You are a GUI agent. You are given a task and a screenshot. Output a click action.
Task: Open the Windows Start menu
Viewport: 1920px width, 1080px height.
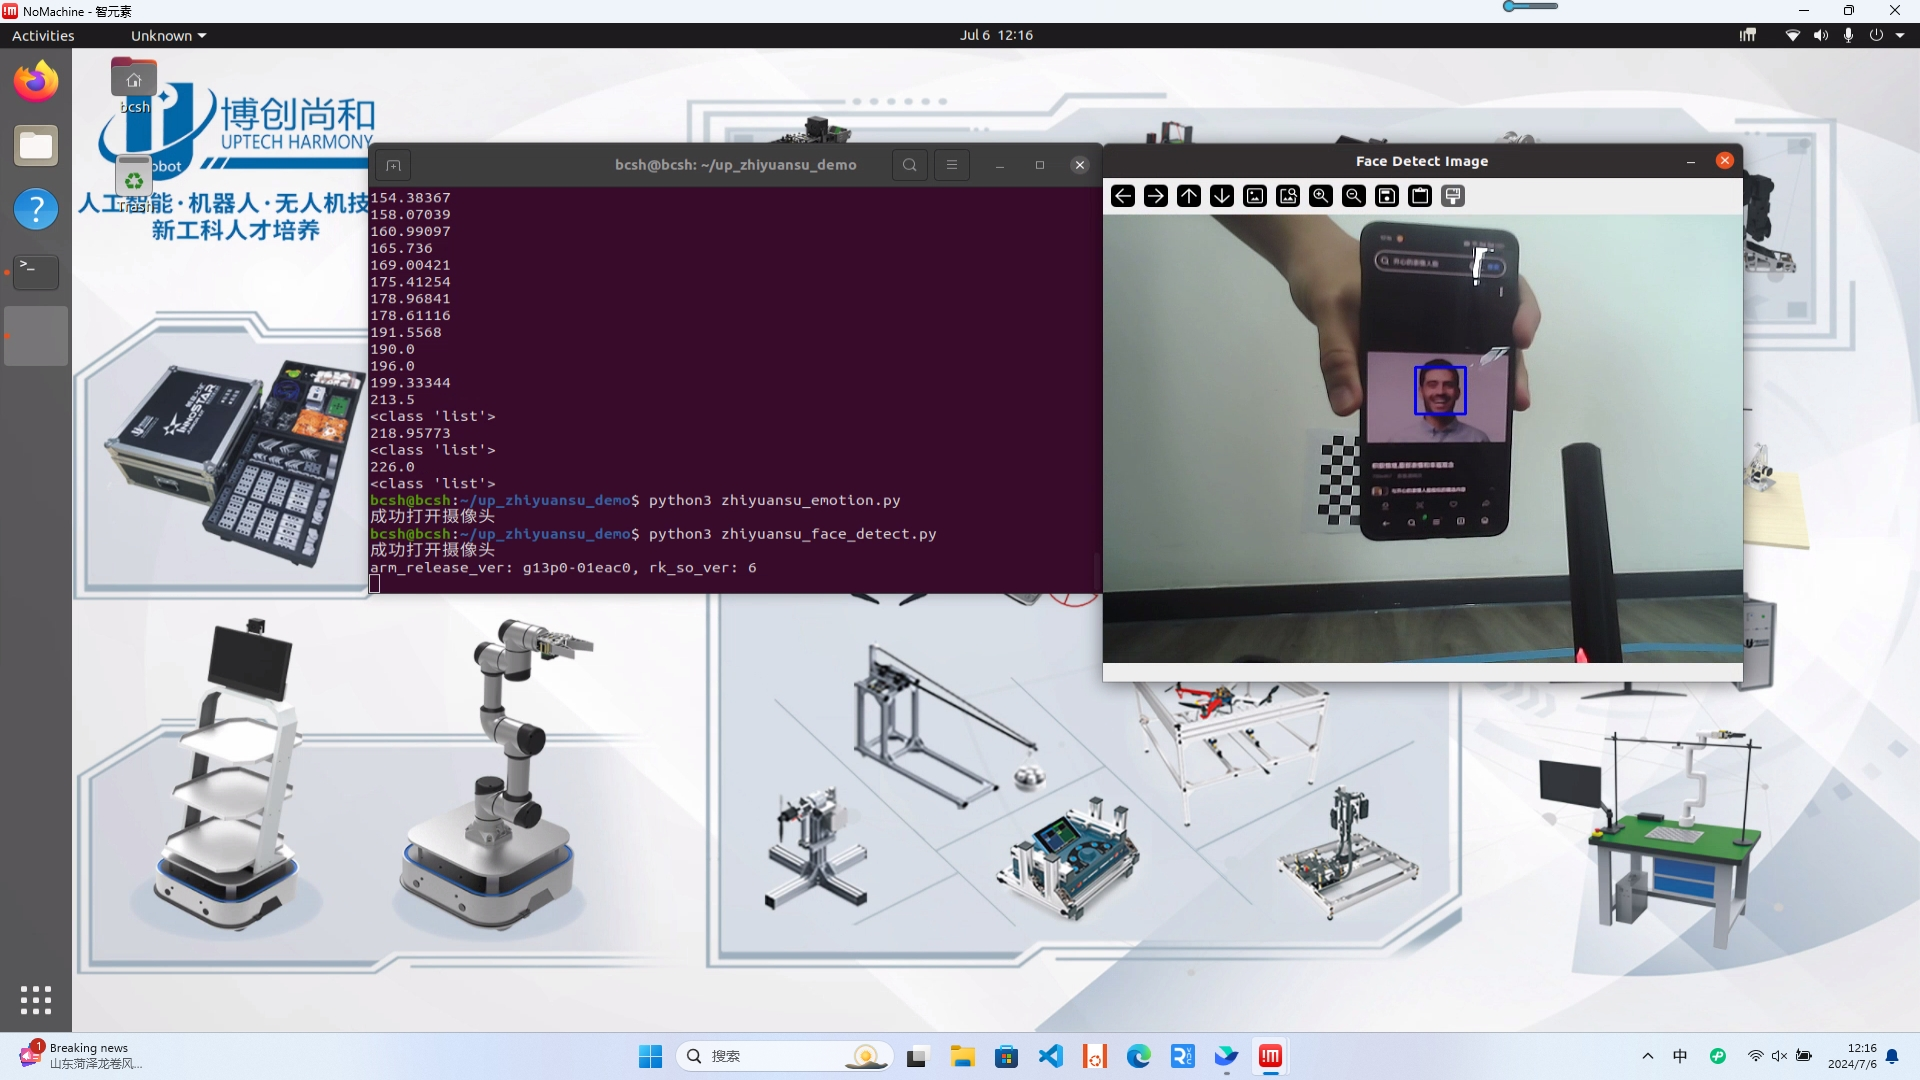(650, 1056)
